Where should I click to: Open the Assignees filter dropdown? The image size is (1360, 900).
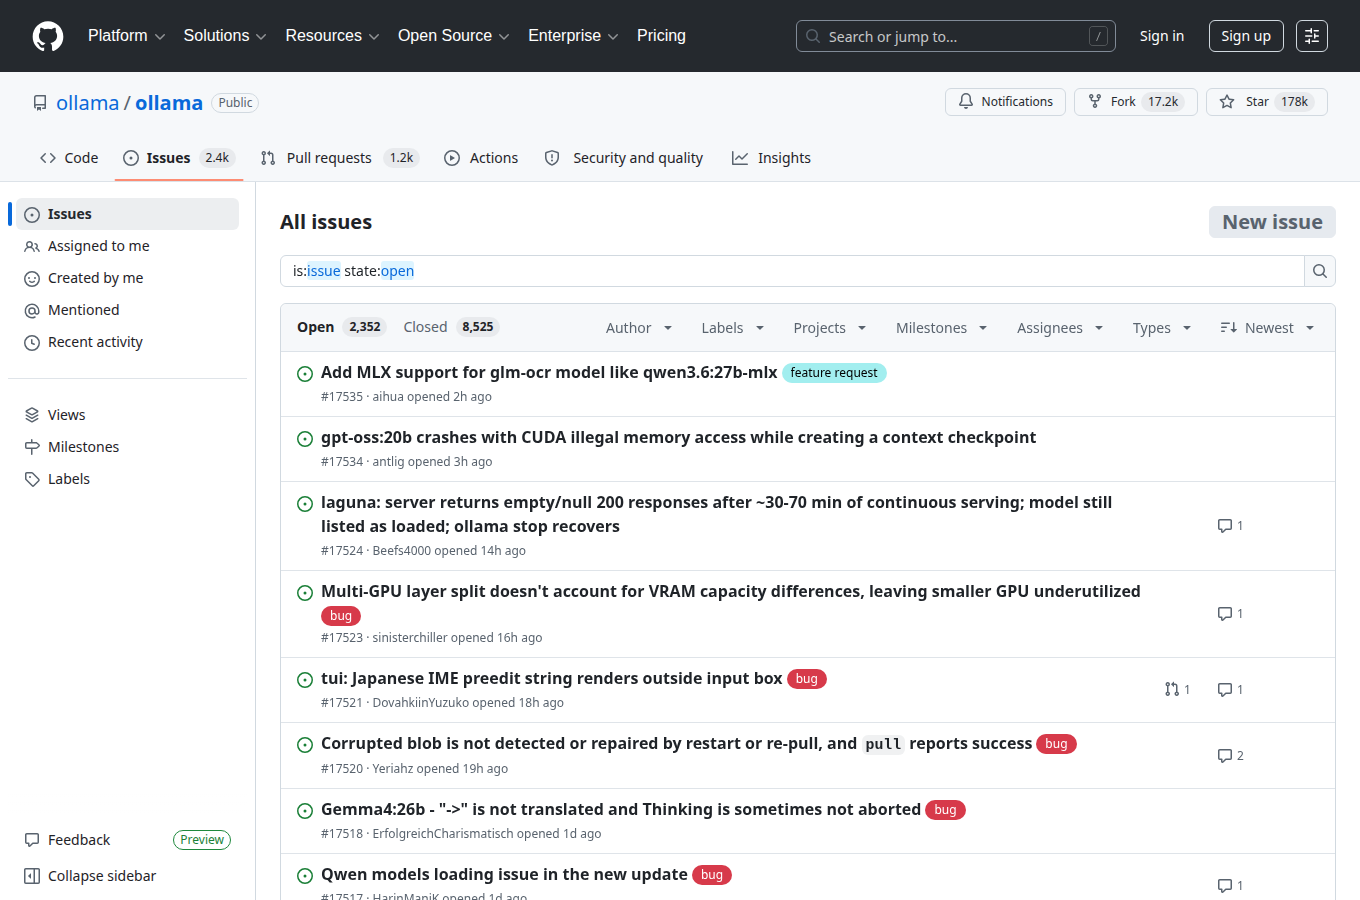(1060, 328)
